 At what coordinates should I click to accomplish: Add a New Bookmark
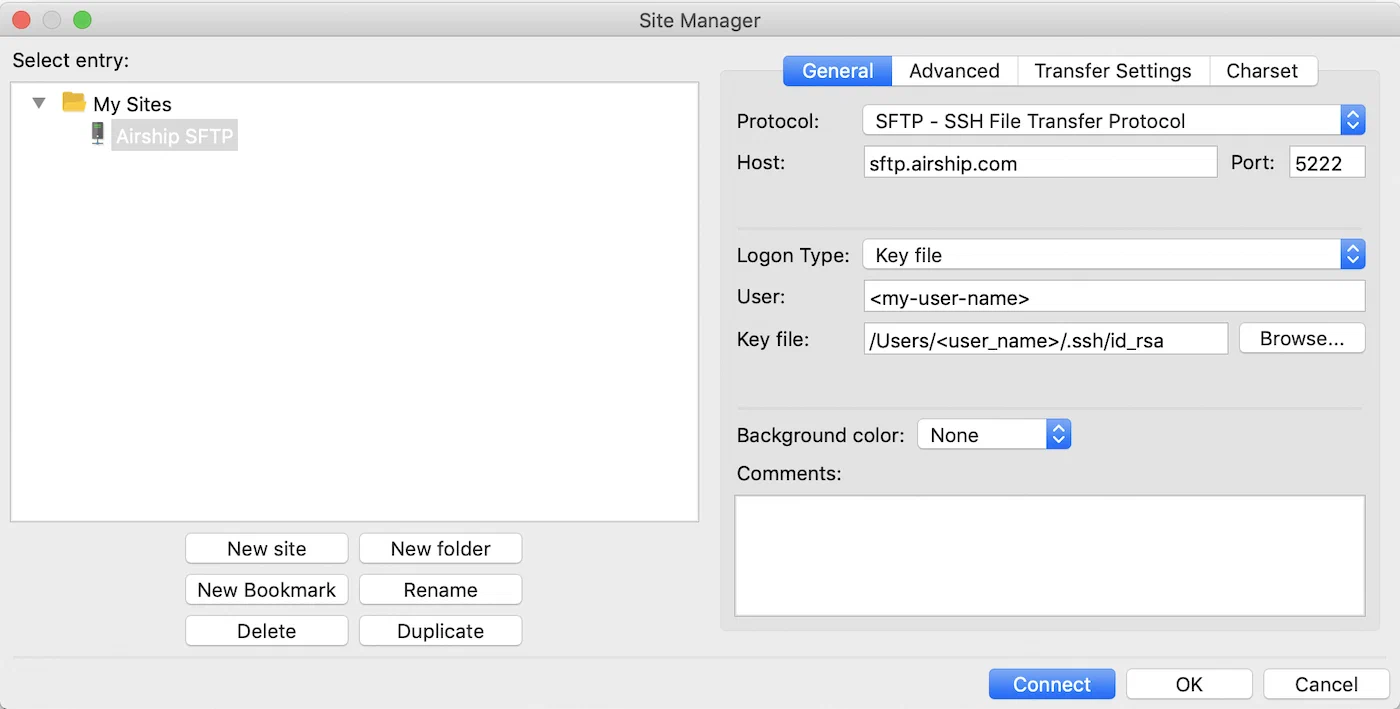266,589
